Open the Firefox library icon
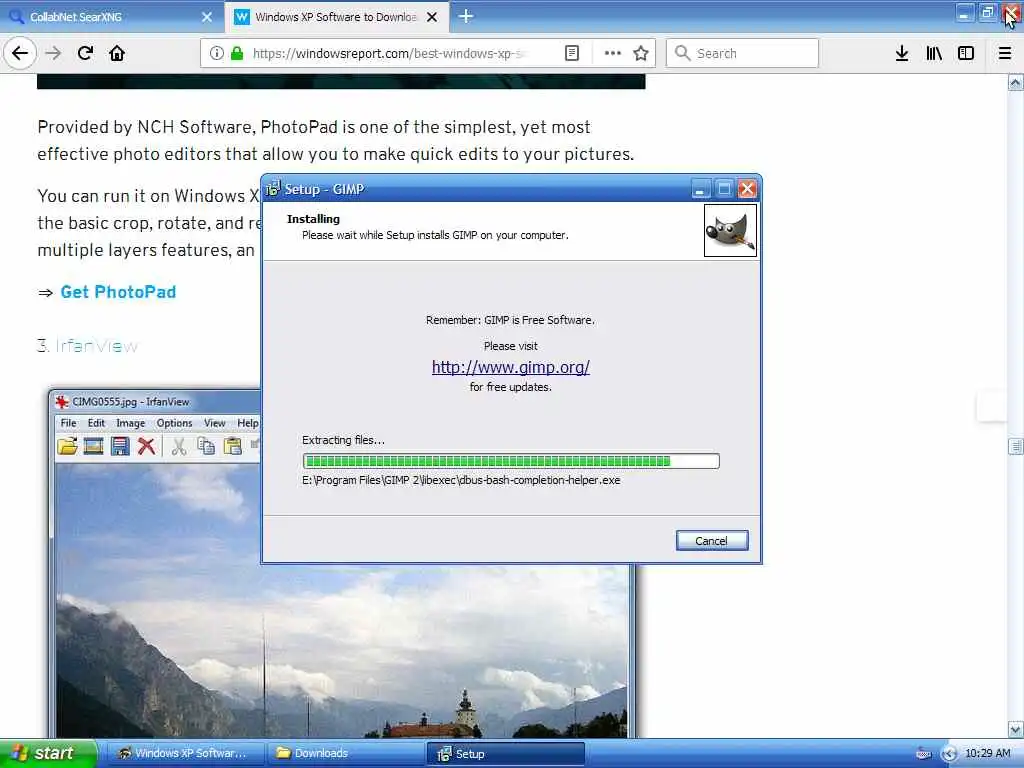Screen dimensions: 1024x768 click(934, 53)
